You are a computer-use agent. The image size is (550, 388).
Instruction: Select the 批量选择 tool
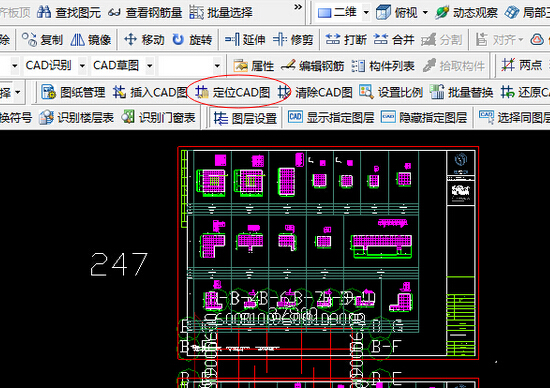[x=221, y=13]
